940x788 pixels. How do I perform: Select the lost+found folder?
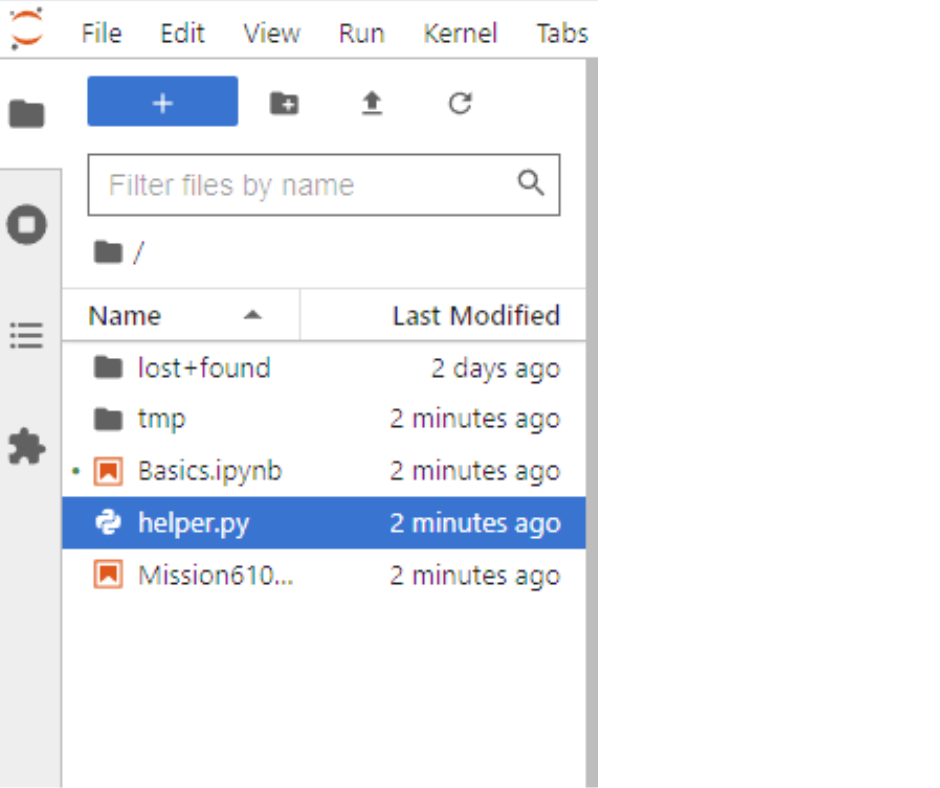click(x=204, y=368)
